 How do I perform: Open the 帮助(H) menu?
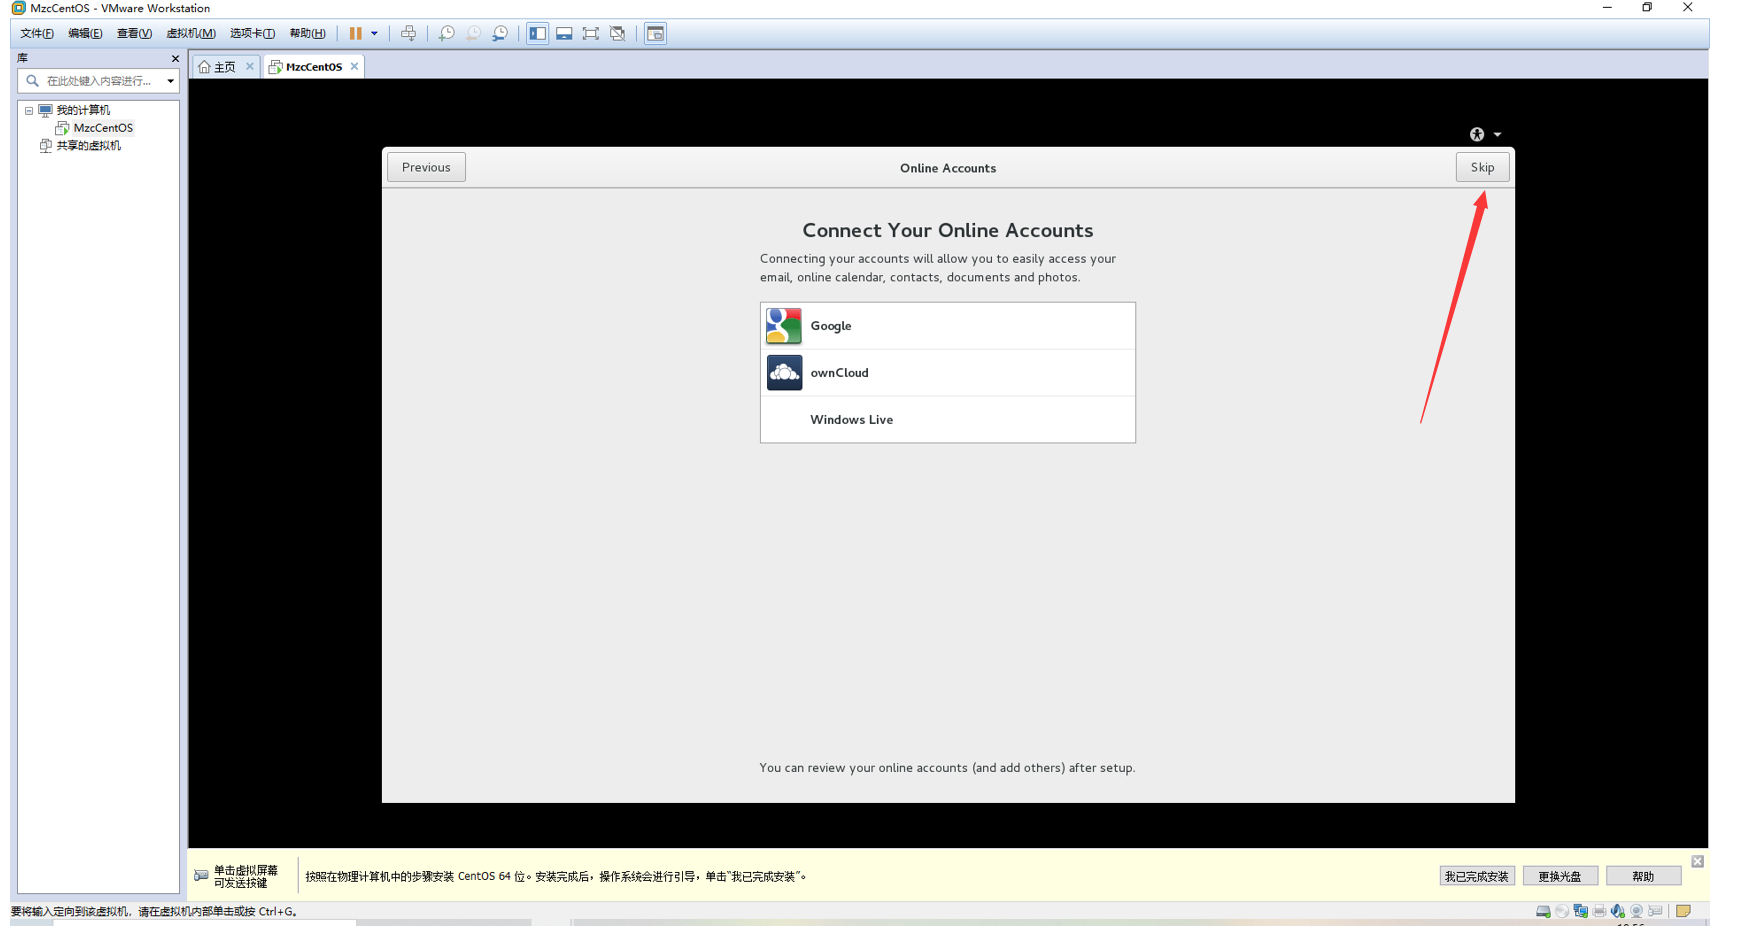point(307,33)
